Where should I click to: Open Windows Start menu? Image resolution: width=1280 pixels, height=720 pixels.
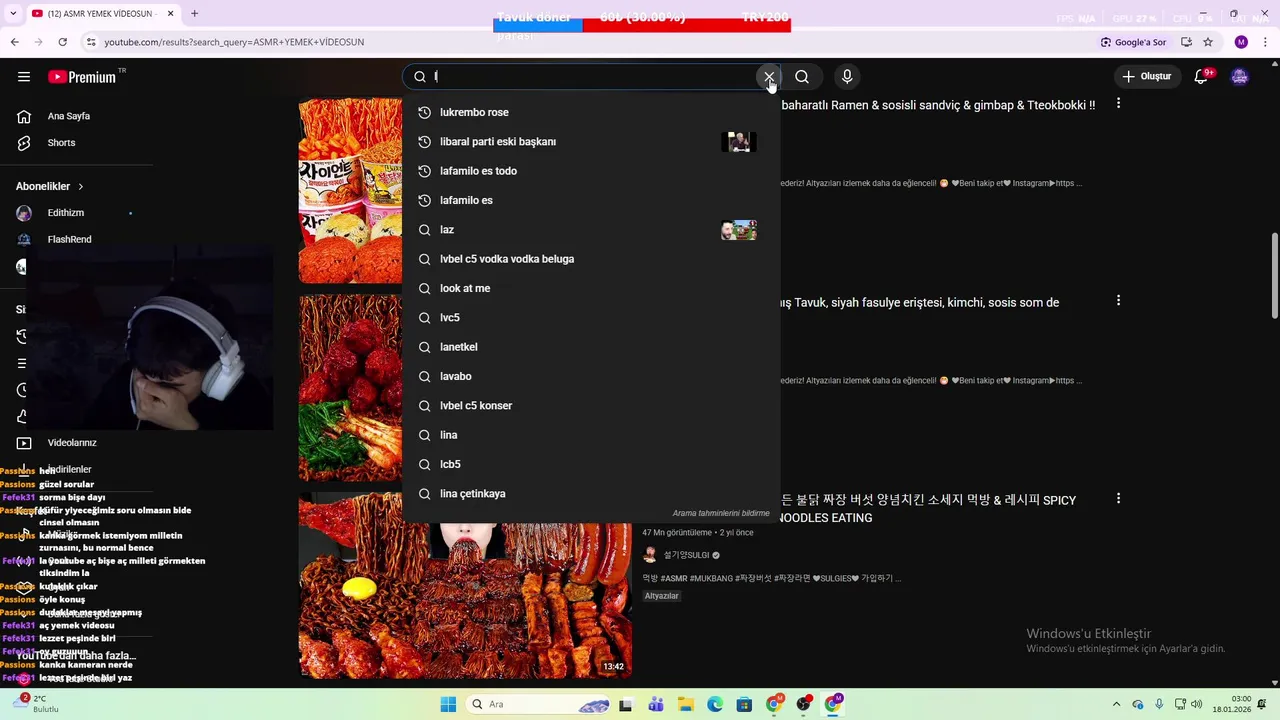coord(448,704)
